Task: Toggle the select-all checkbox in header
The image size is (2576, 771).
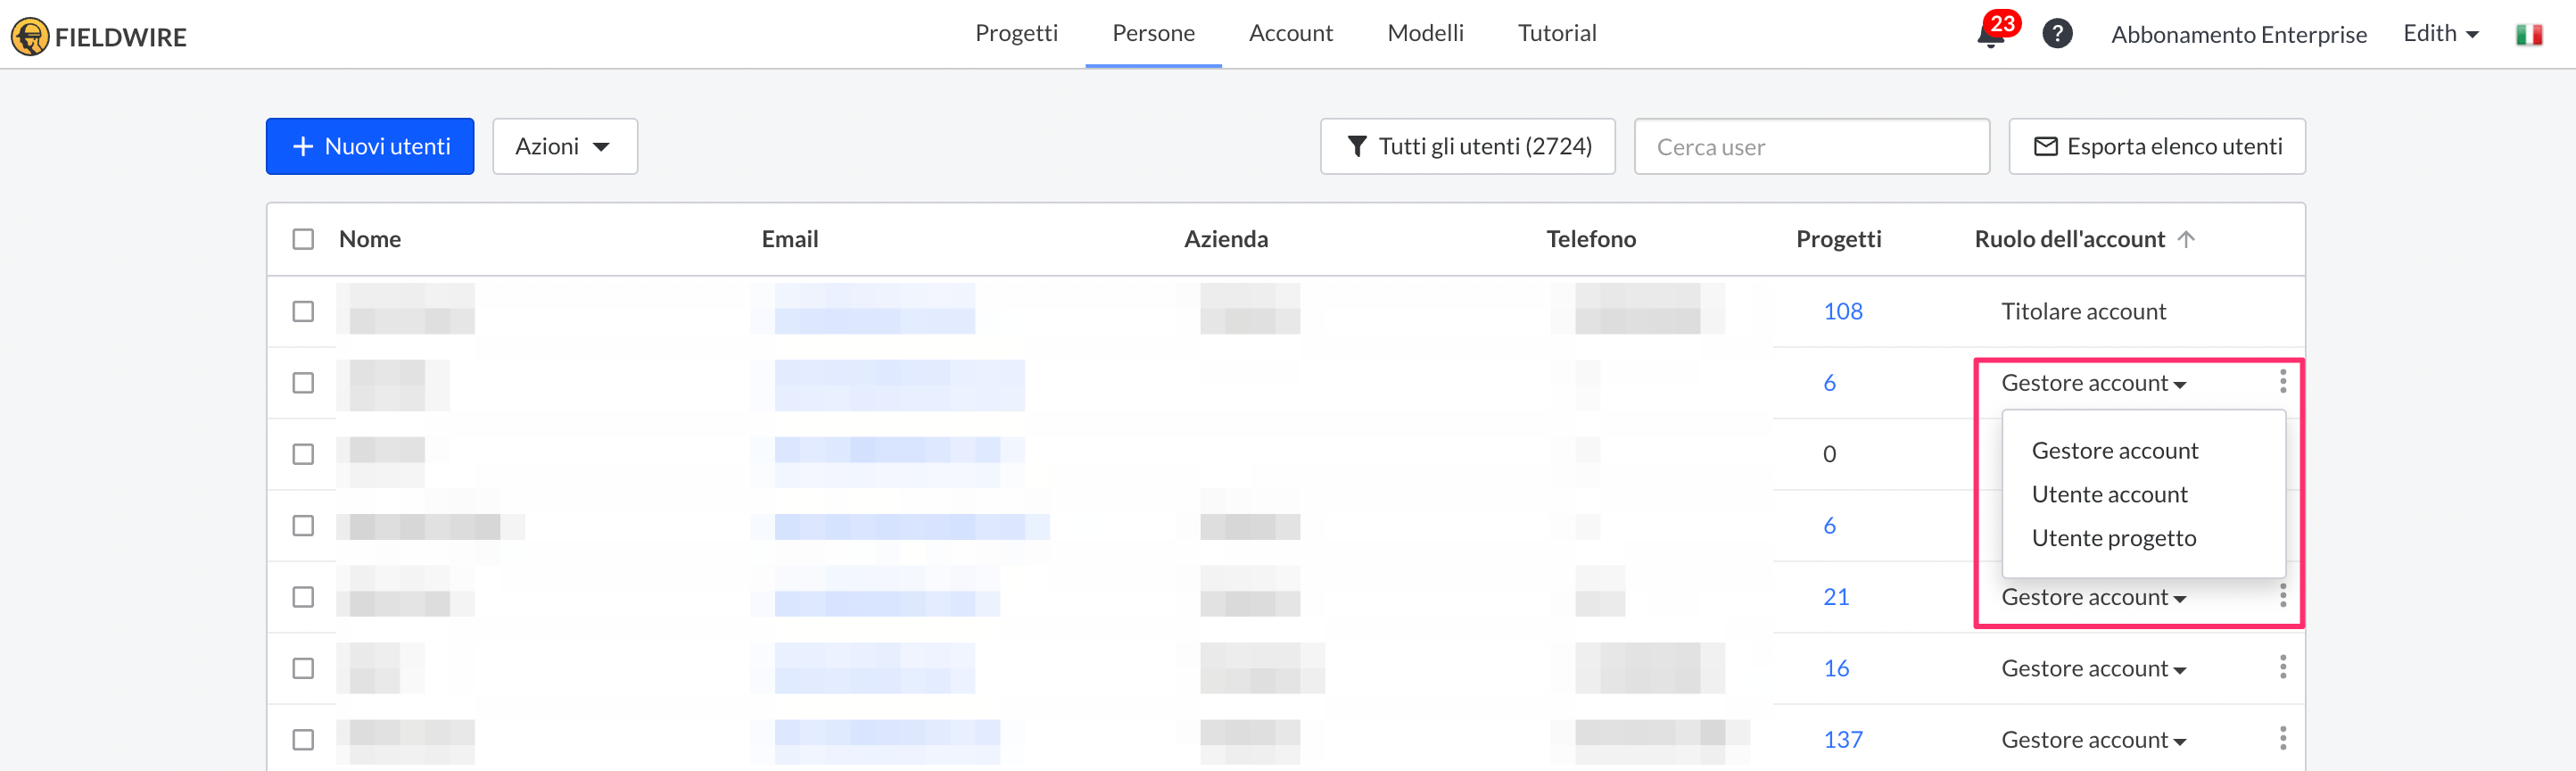Action: point(303,239)
